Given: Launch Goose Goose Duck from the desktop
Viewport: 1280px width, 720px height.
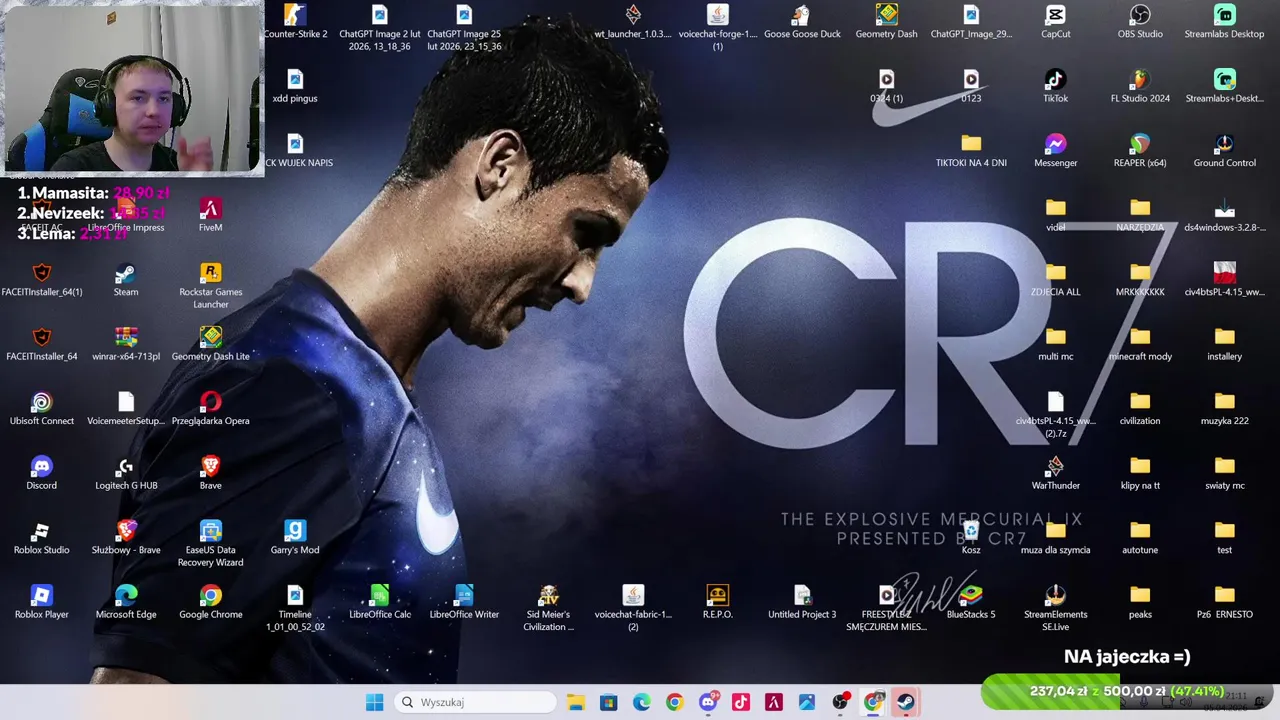Looking at the screenshot, I should (x=802, y=21).
